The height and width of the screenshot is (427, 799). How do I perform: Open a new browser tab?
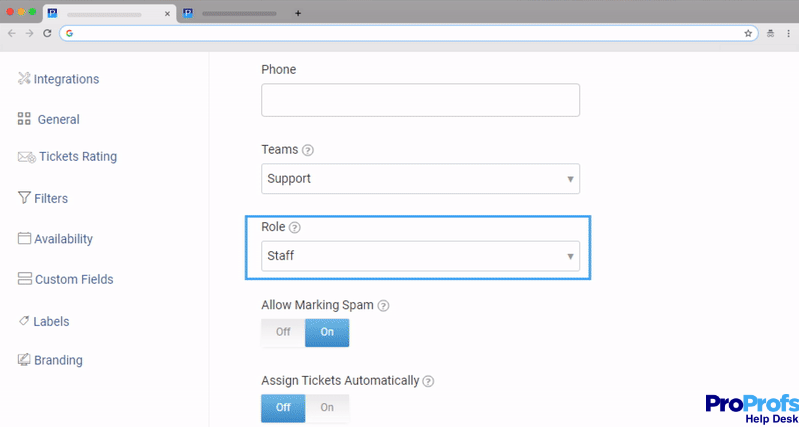298,14
